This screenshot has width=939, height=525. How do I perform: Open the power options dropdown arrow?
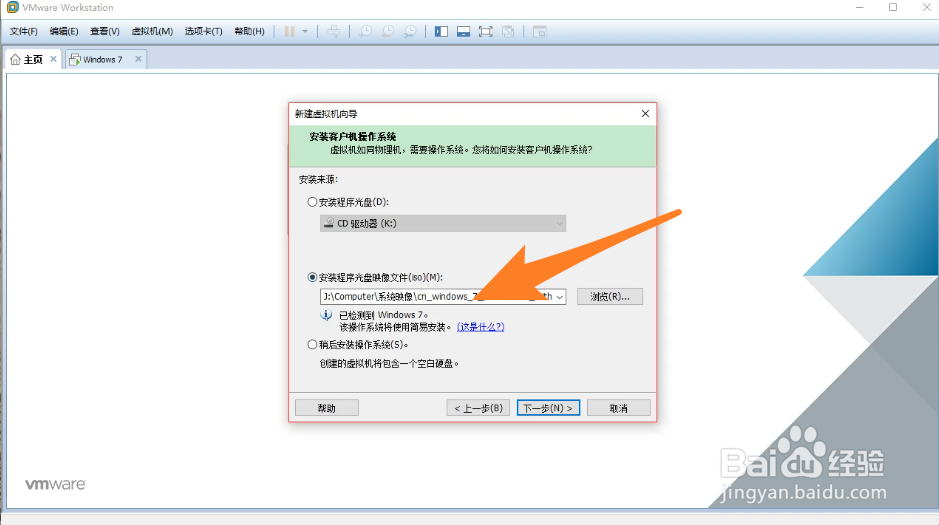tap(305, 32)
